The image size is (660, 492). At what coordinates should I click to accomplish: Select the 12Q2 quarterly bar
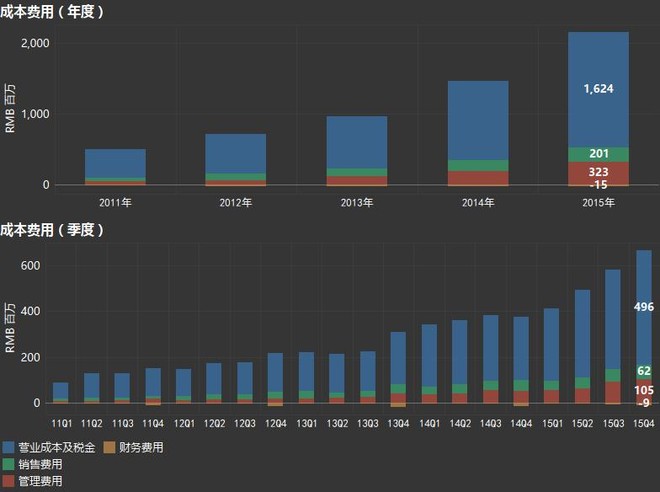[x=214, y=383]
